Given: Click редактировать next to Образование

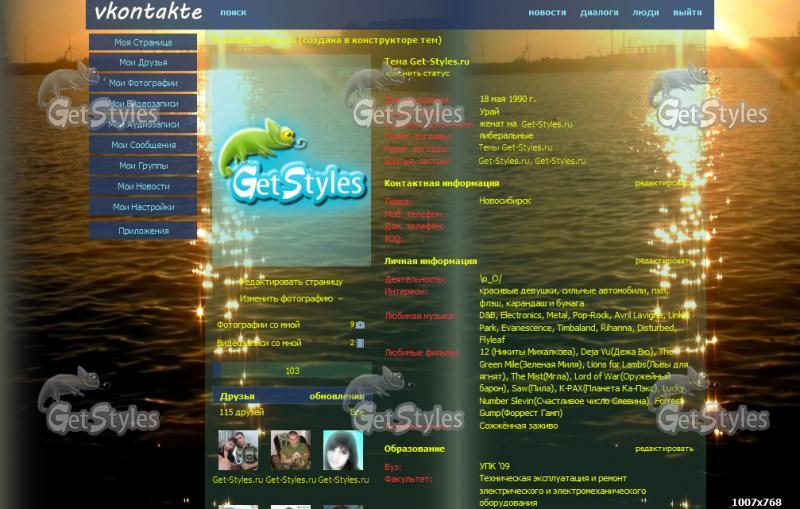Looking at the screenshot, I should tap(663, 449).
